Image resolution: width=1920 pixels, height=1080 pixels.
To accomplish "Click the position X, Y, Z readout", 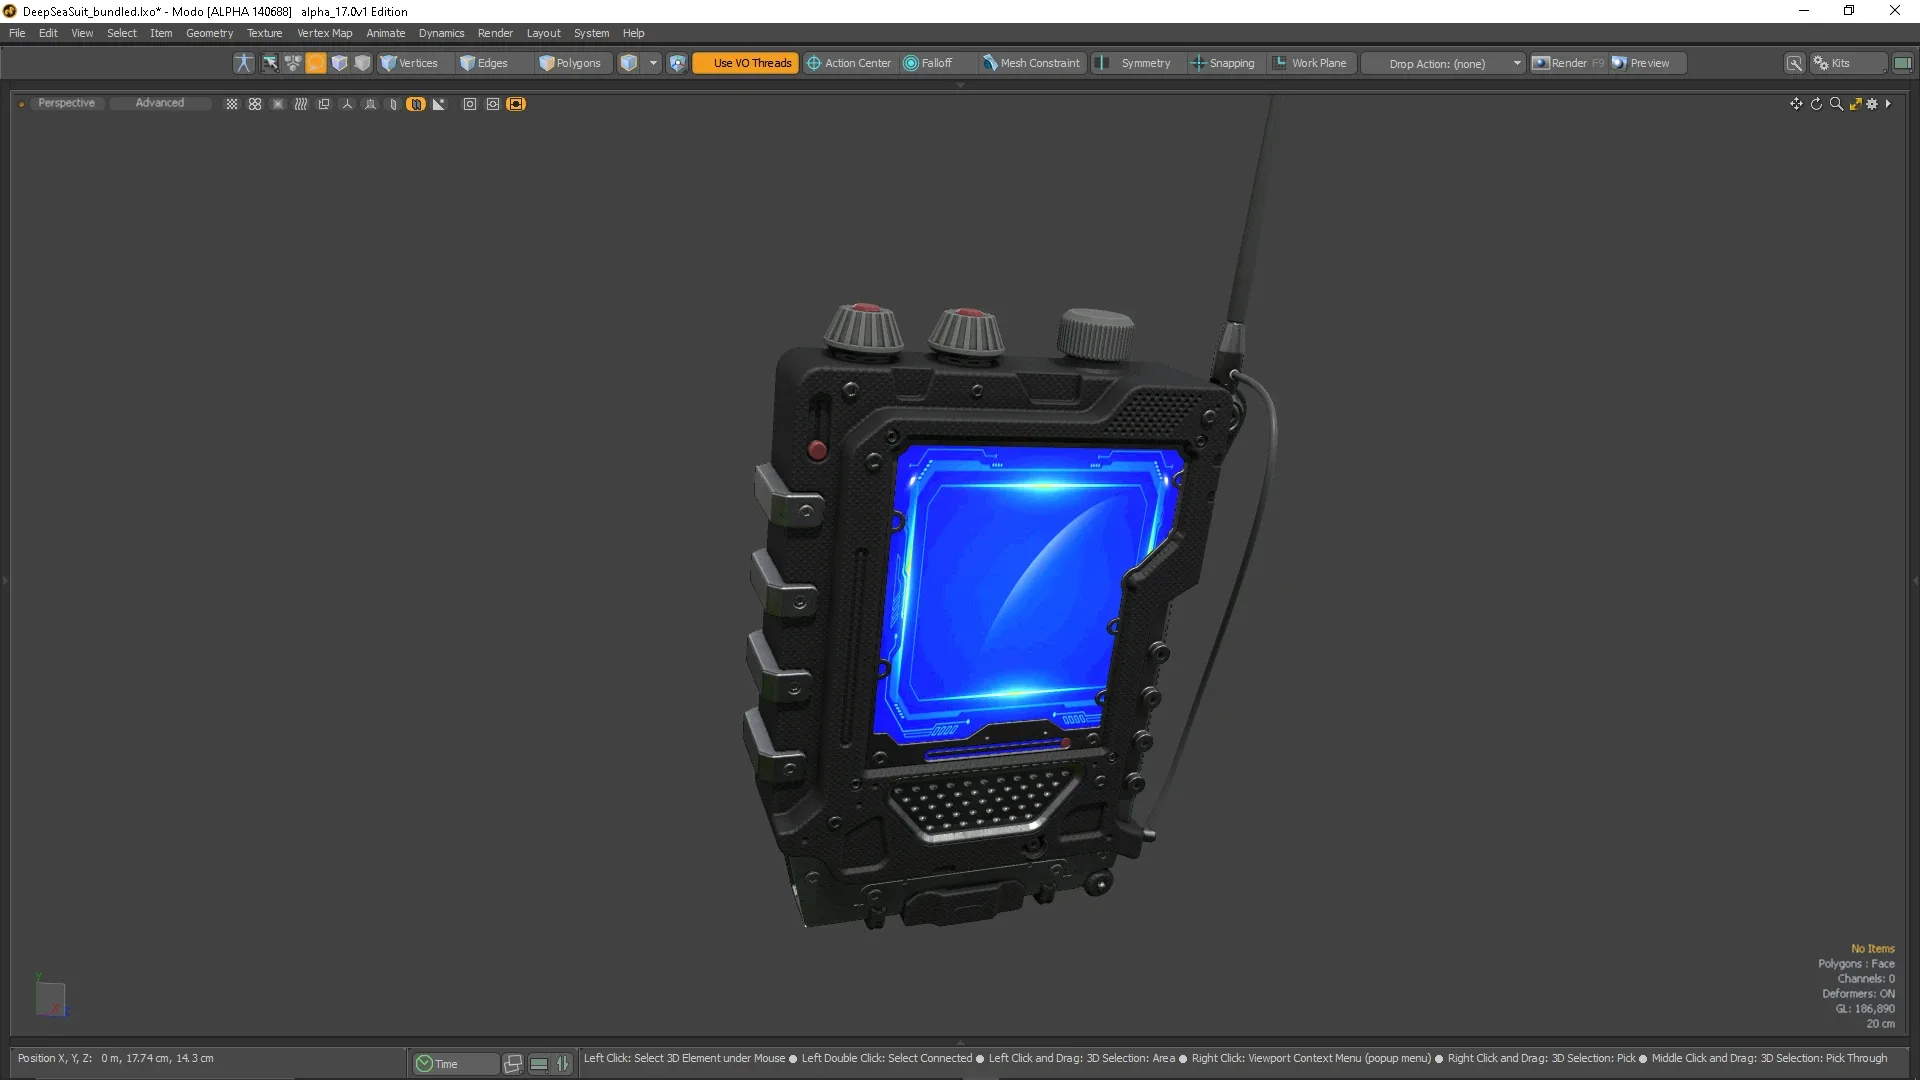I will (116, 1058).
